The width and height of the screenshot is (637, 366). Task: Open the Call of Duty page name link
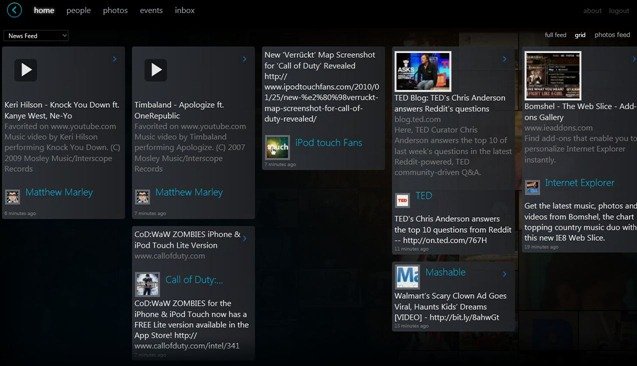tap(194, 280)
